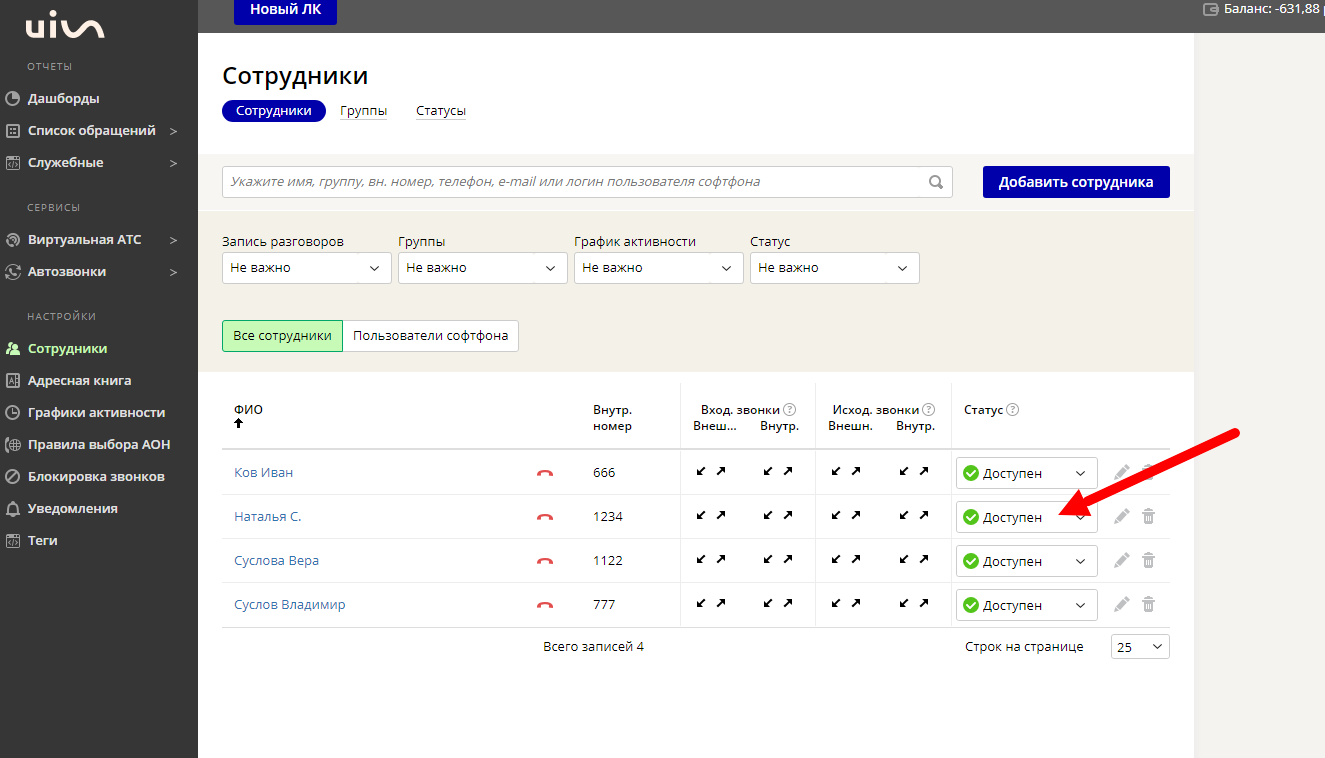
Task: Click the Виртуальная АТС icon
Action: [13, 240]
